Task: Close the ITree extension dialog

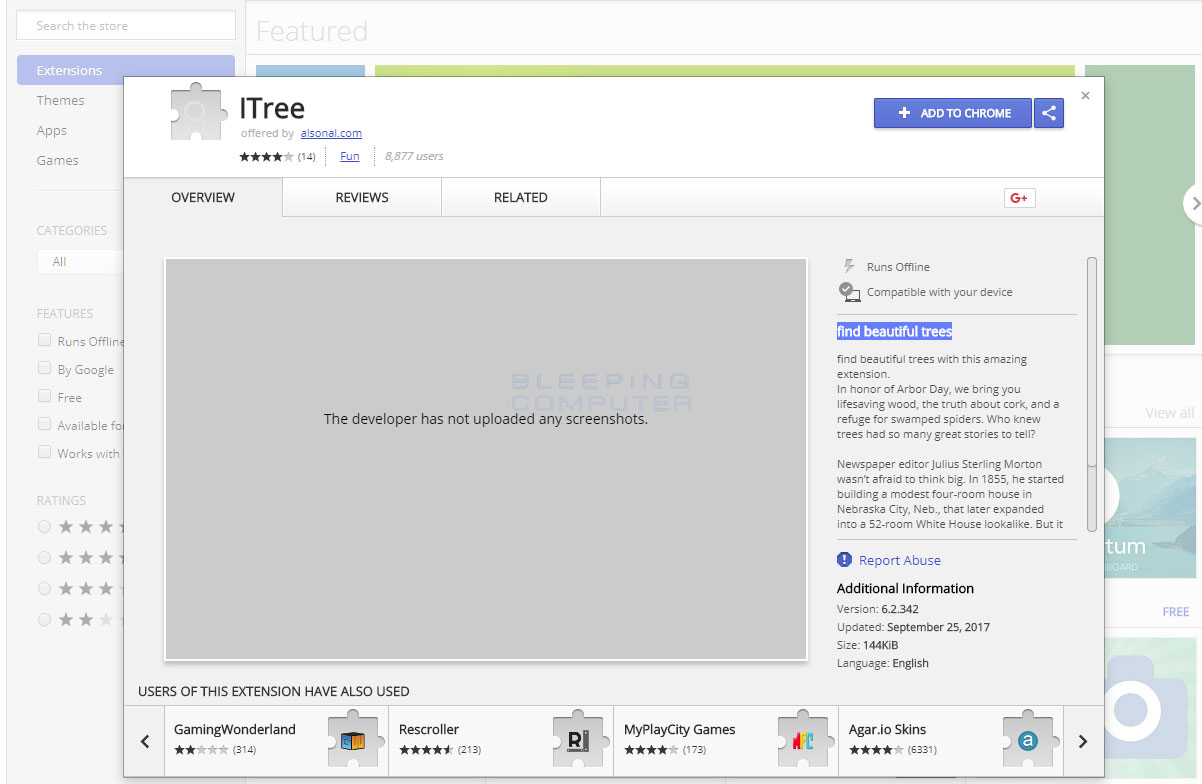Action: coord(1086,96)
